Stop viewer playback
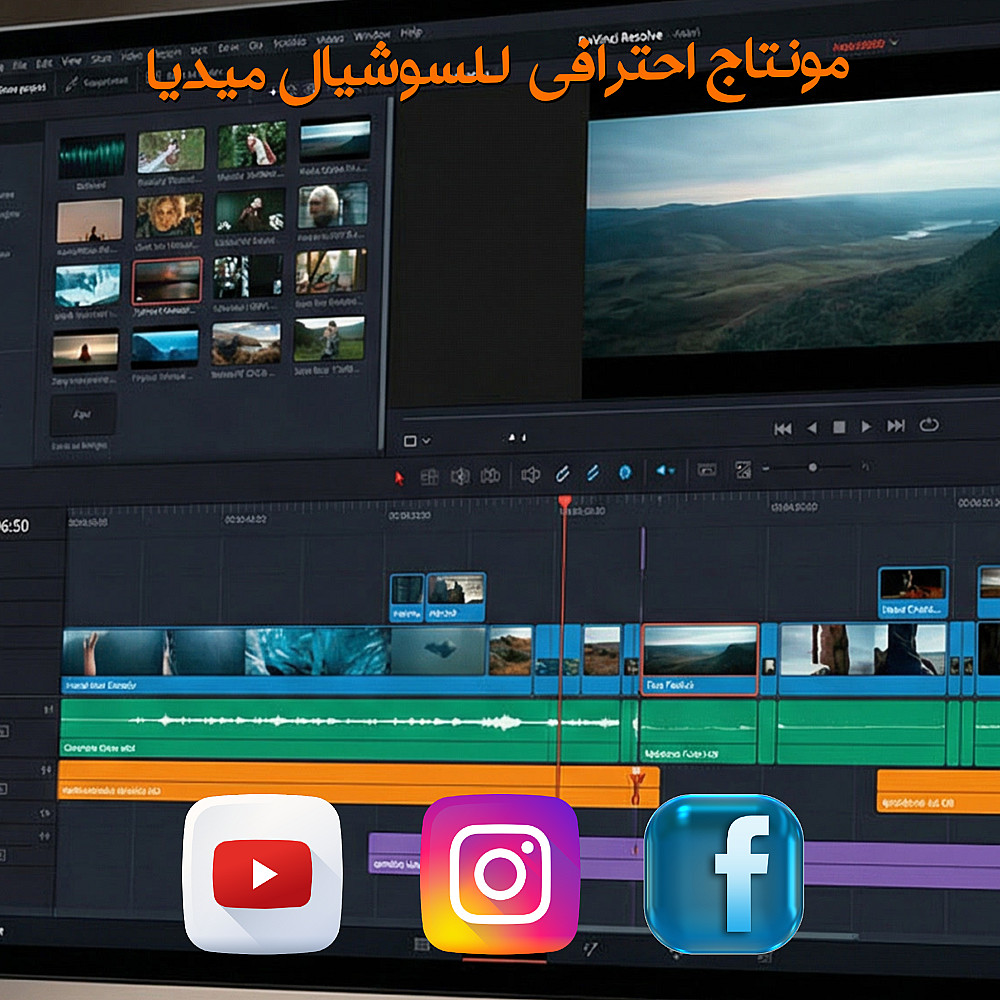This screenshot has height=1000, width=1000. click(x=839, y=427)
